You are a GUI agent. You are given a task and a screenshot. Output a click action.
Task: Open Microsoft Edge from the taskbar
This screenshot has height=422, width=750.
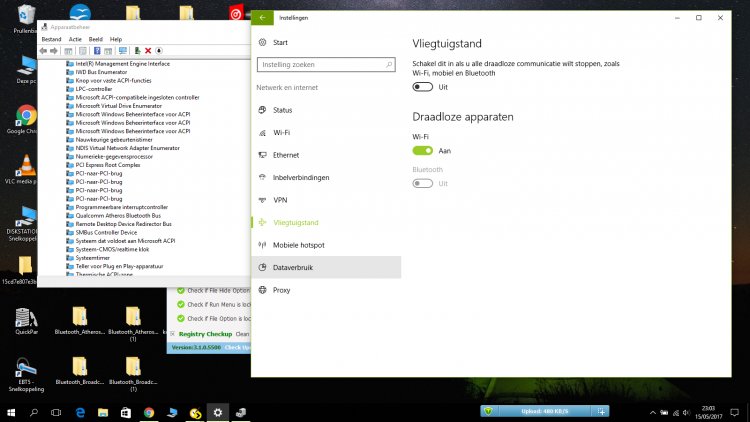click(x=80, y=412)
